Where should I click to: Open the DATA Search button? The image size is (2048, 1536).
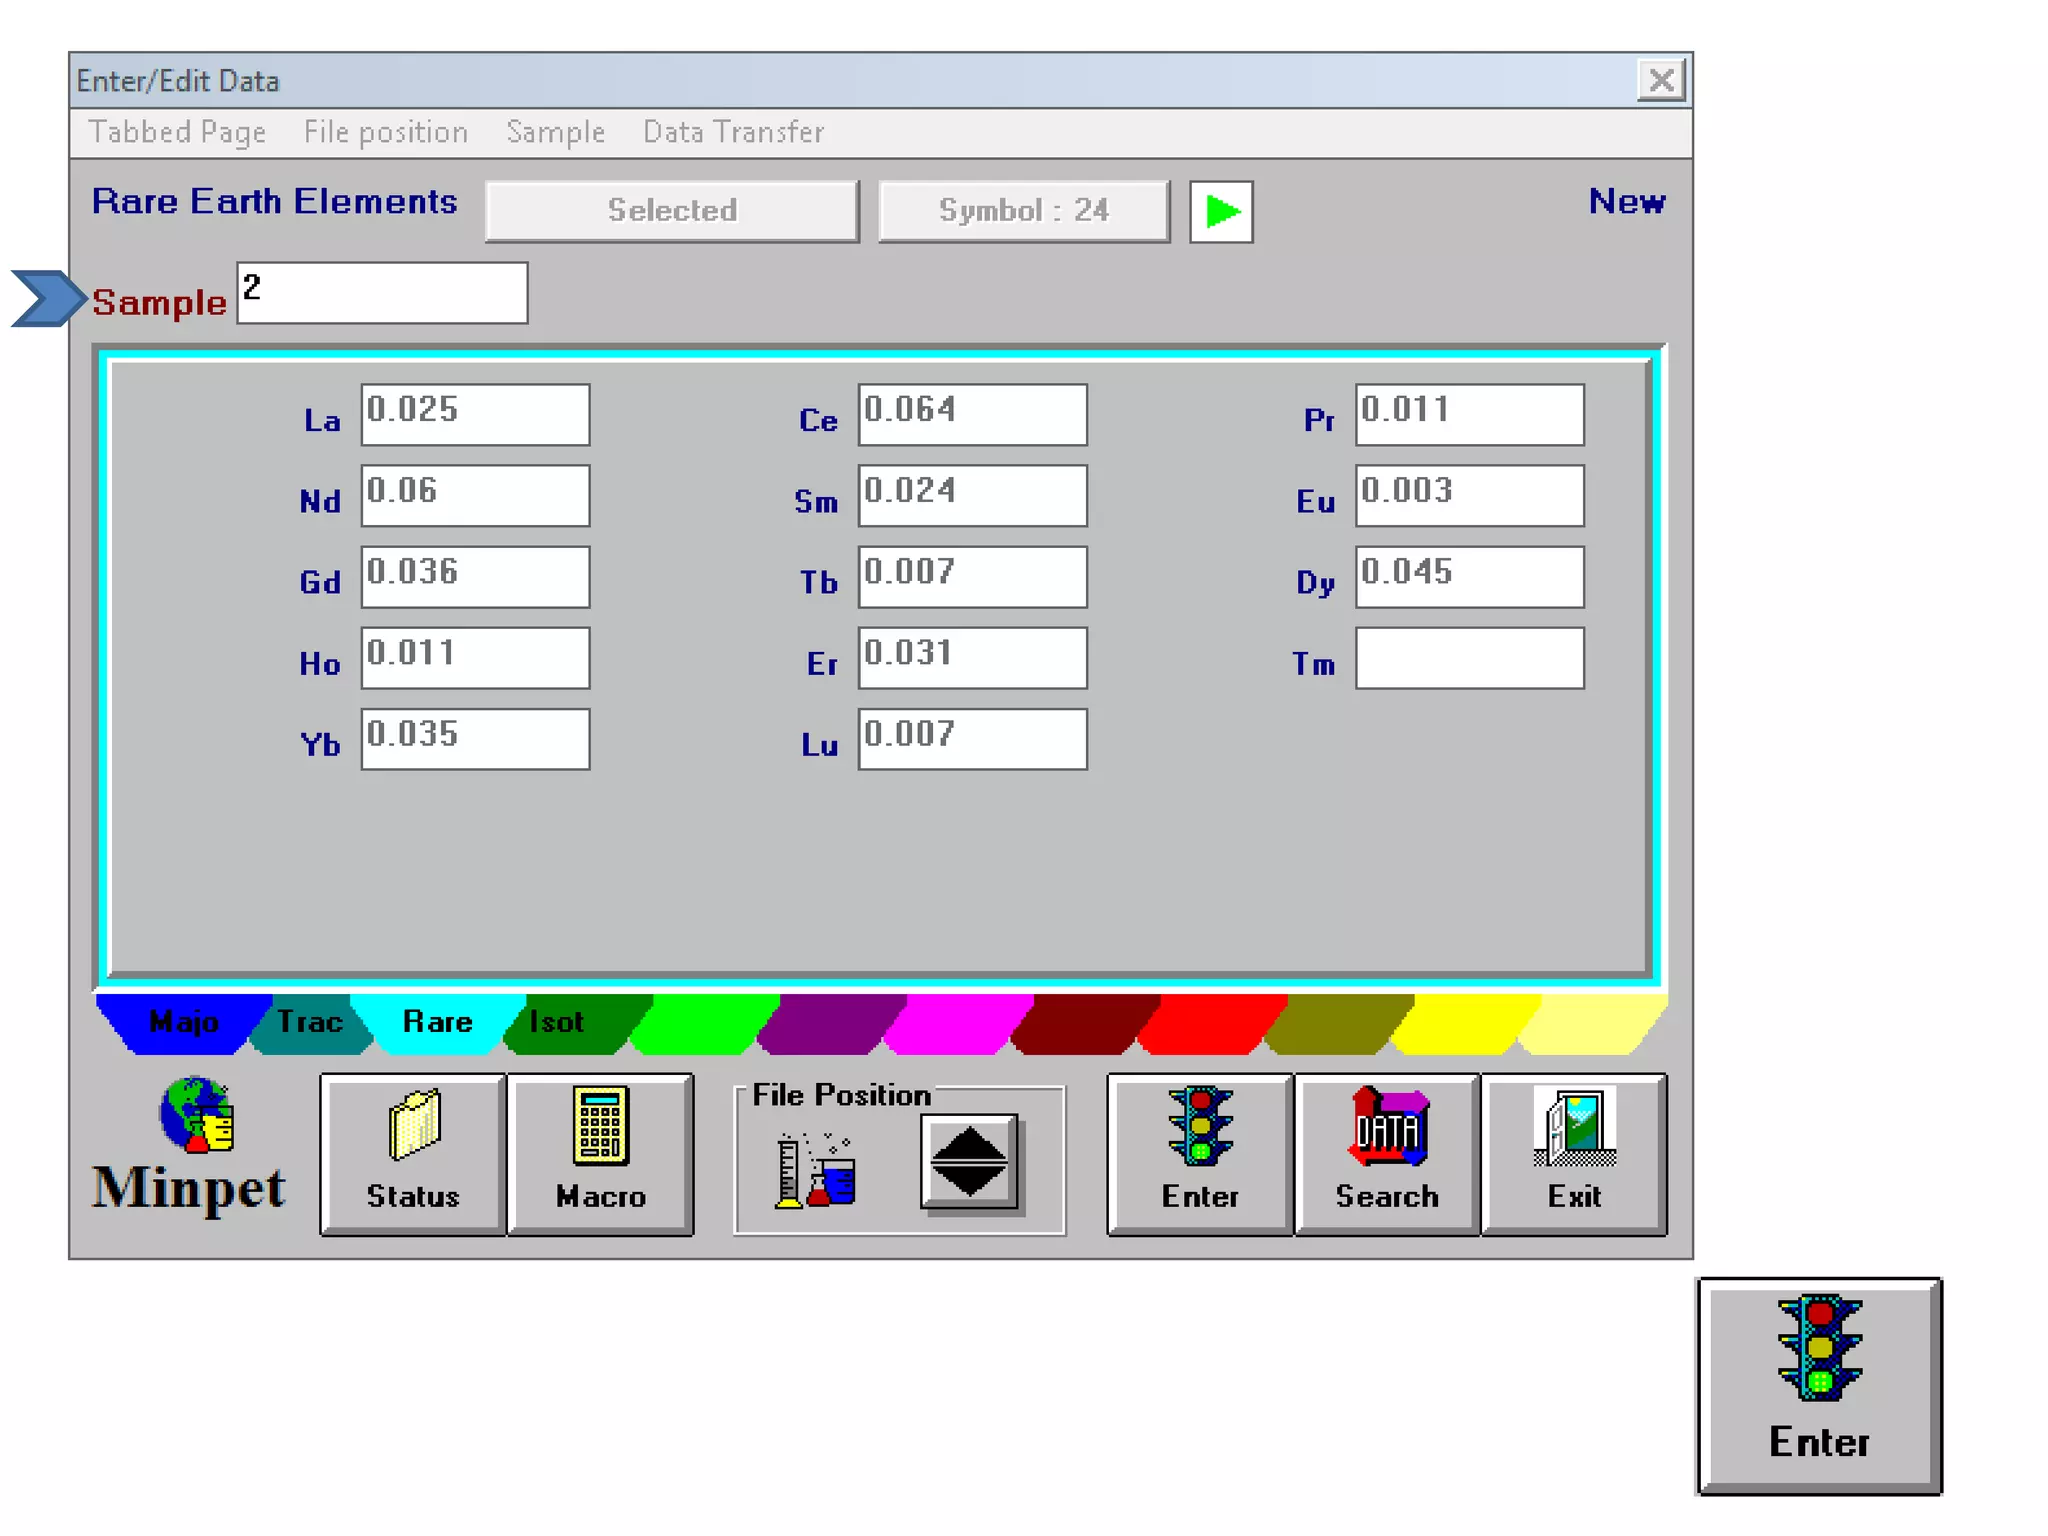tap(1387, 1154)
